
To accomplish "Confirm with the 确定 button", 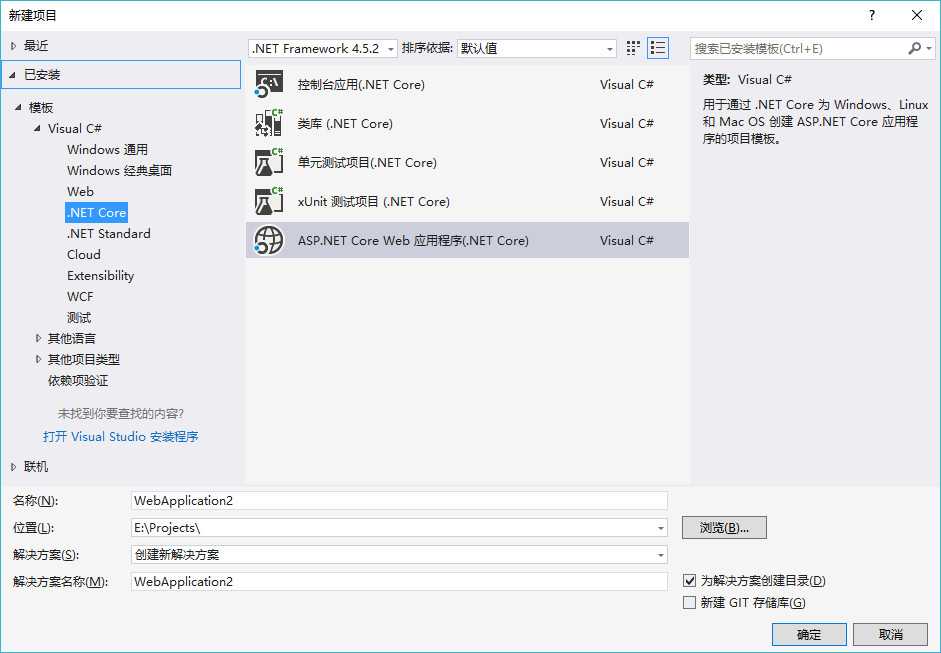I will coord(809,634).
